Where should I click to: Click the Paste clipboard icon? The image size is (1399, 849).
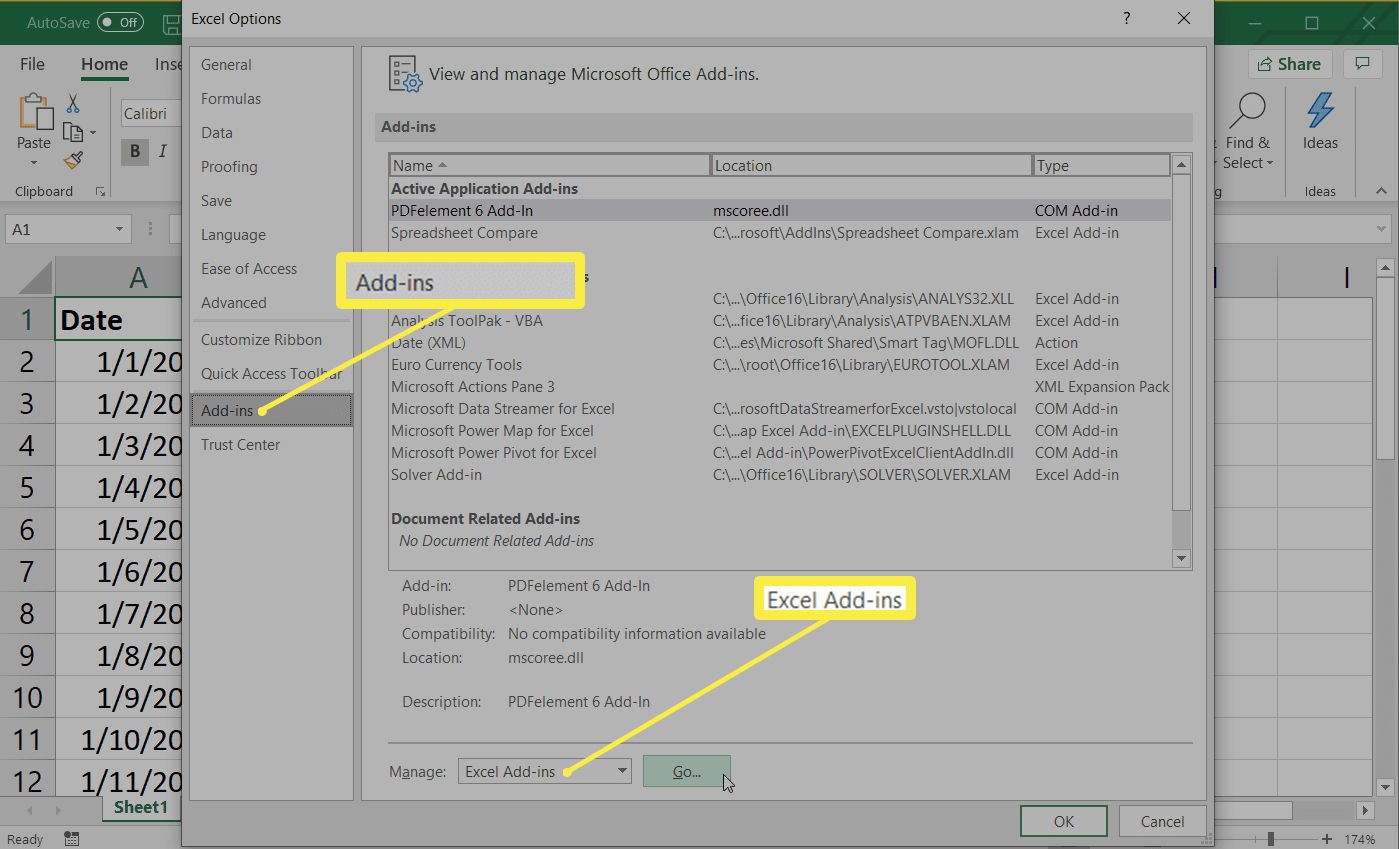point(35,113)
